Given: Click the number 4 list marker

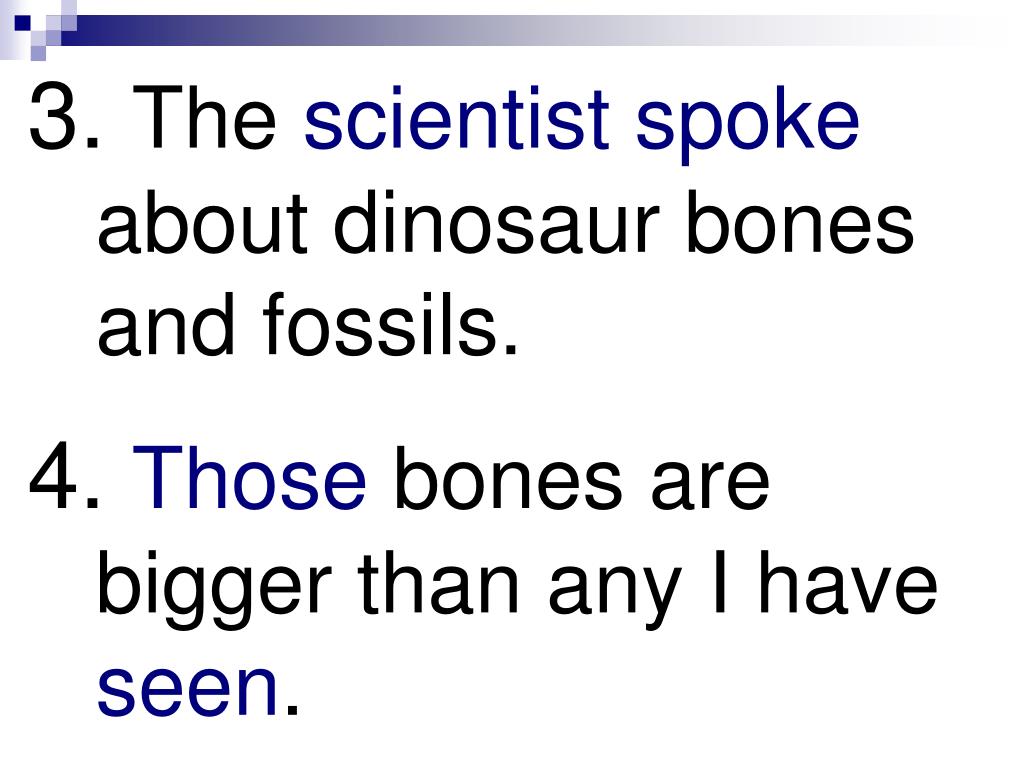Looking at the screenshot, I should [65, 477].
